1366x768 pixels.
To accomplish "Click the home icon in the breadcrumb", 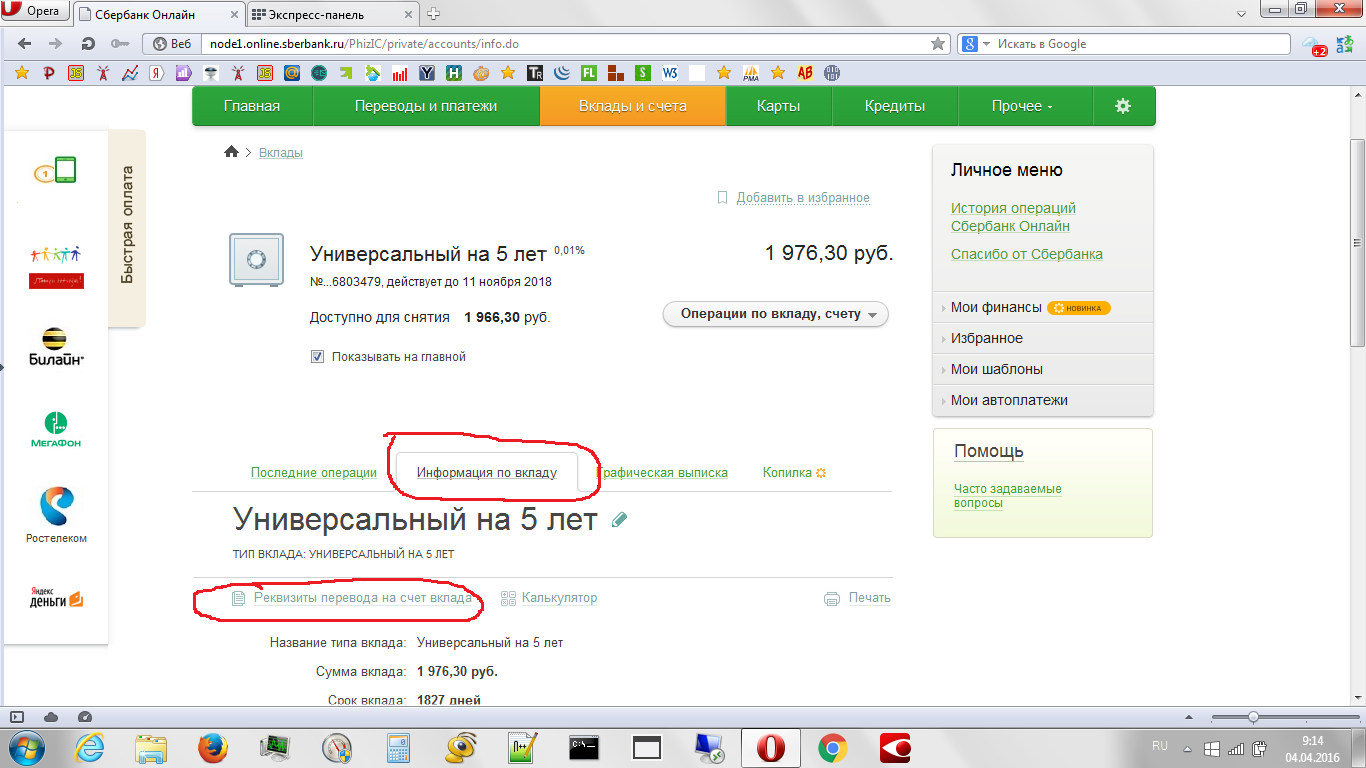I will [x=231, y=151].
